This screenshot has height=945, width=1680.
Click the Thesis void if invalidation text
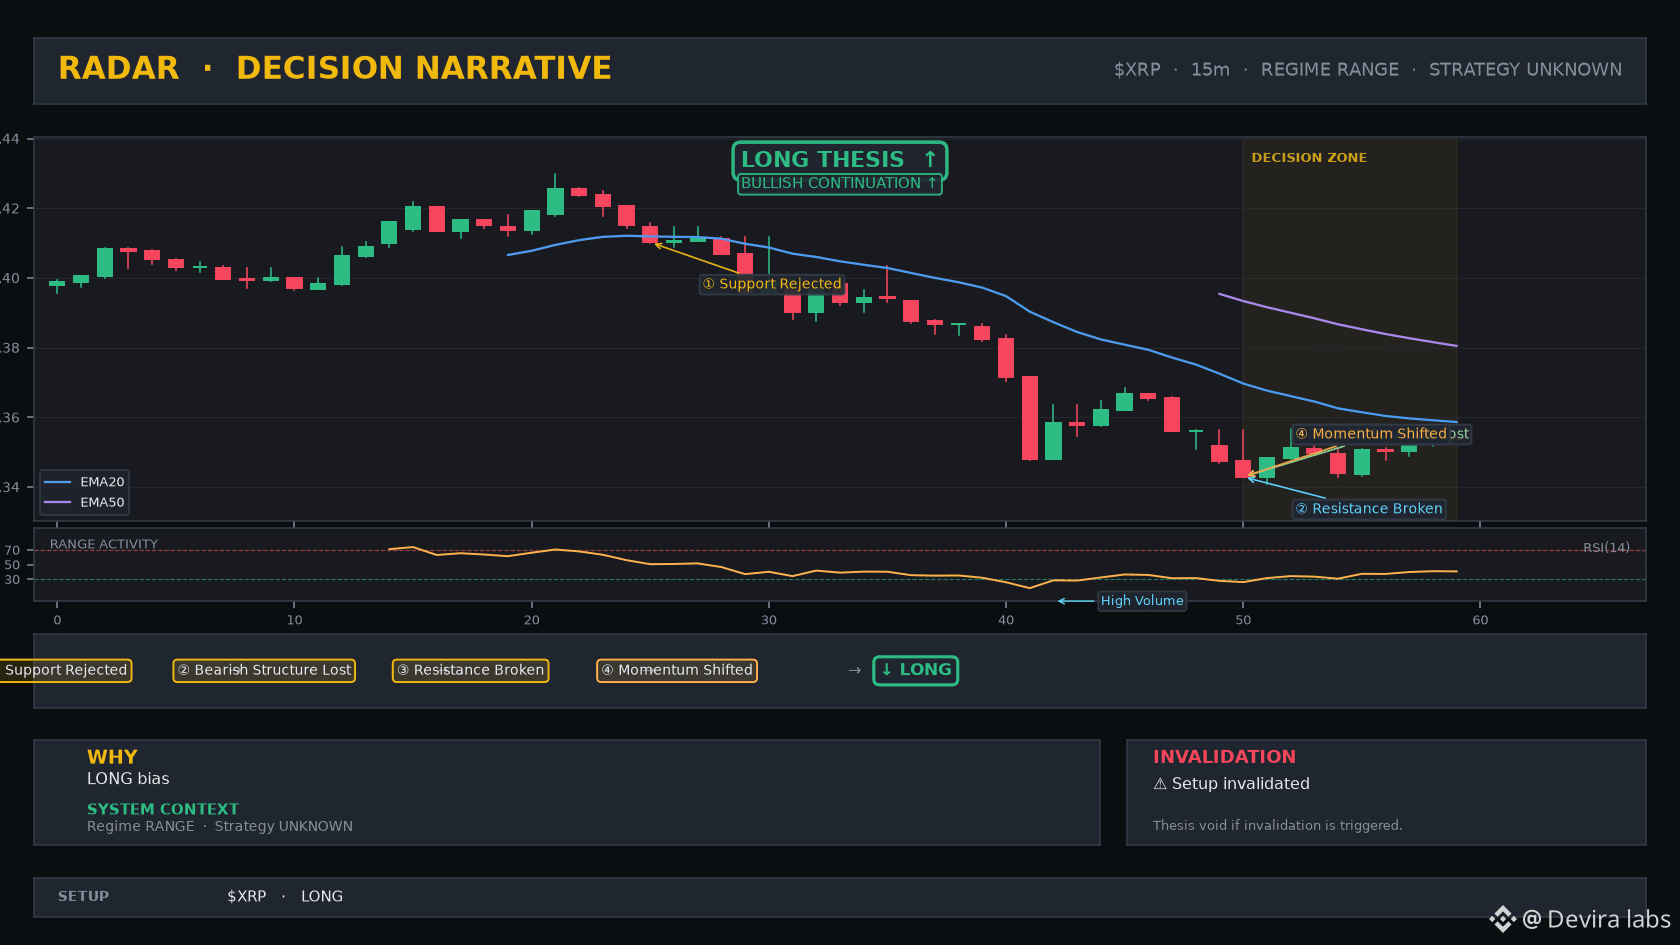(1277, 826)
